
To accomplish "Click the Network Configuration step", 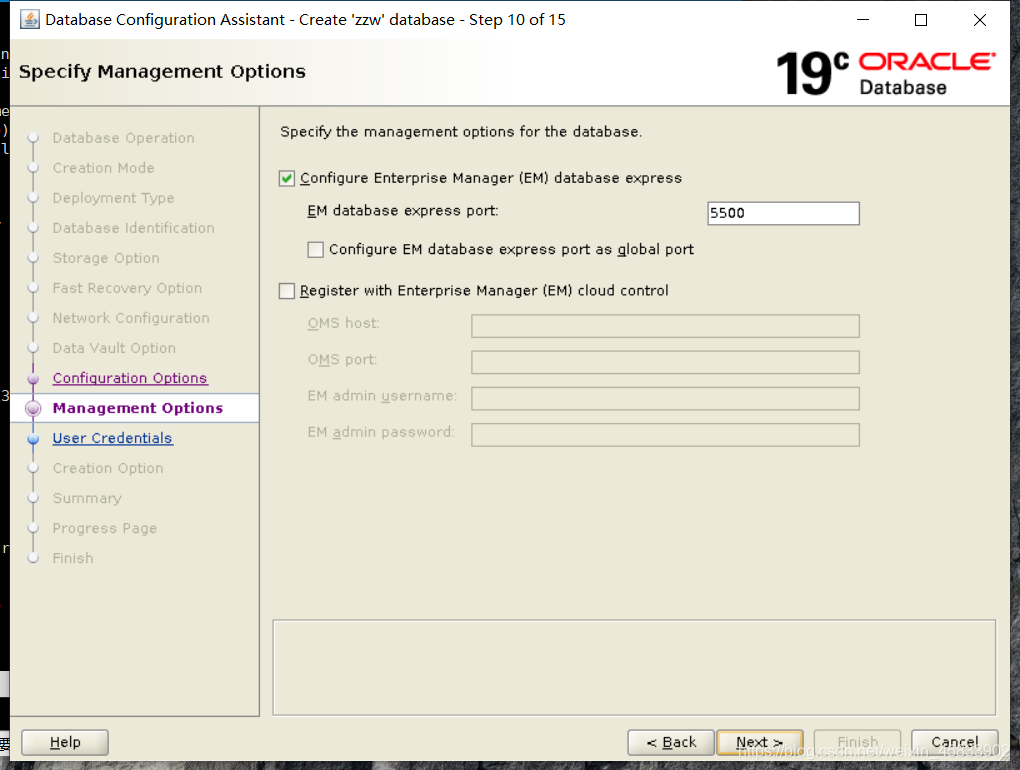I will click(x=131, y=318).
